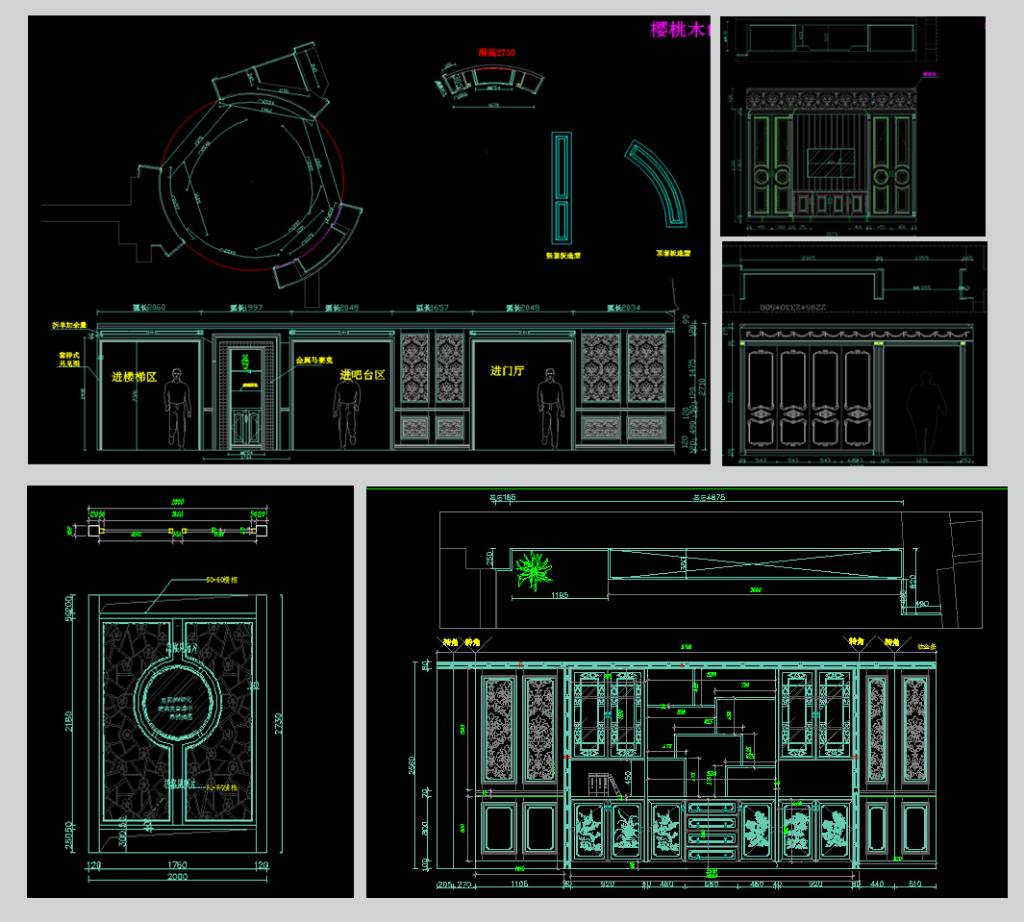
Task: Click the 2060 arc-length dimension over the long elevation
Action: 149,308
